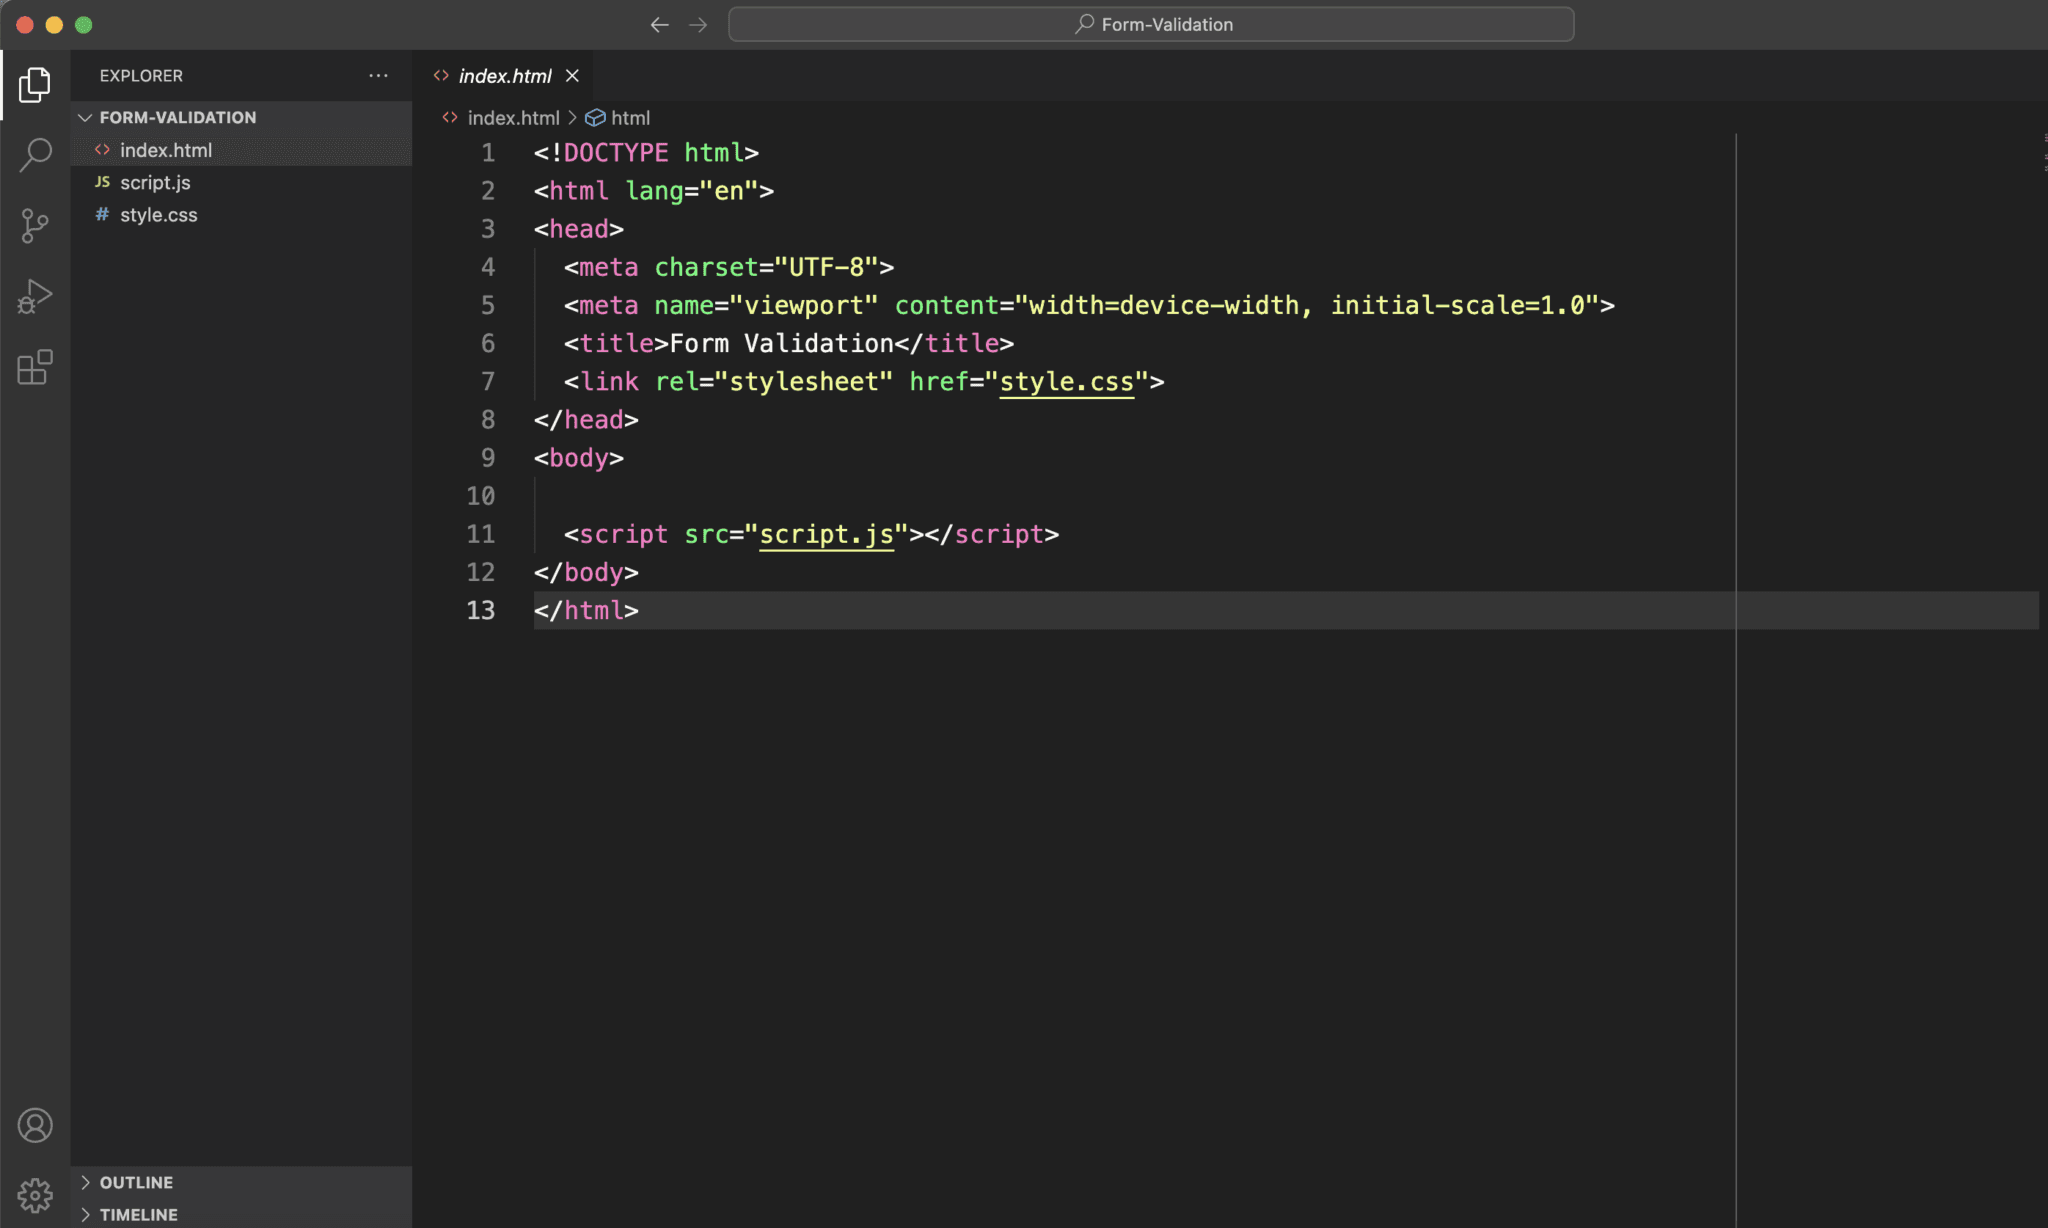Screen dimensions: 2048x1228
Task: Open the Accounts icon at the bottom
Action: (x=35, y=1125)
